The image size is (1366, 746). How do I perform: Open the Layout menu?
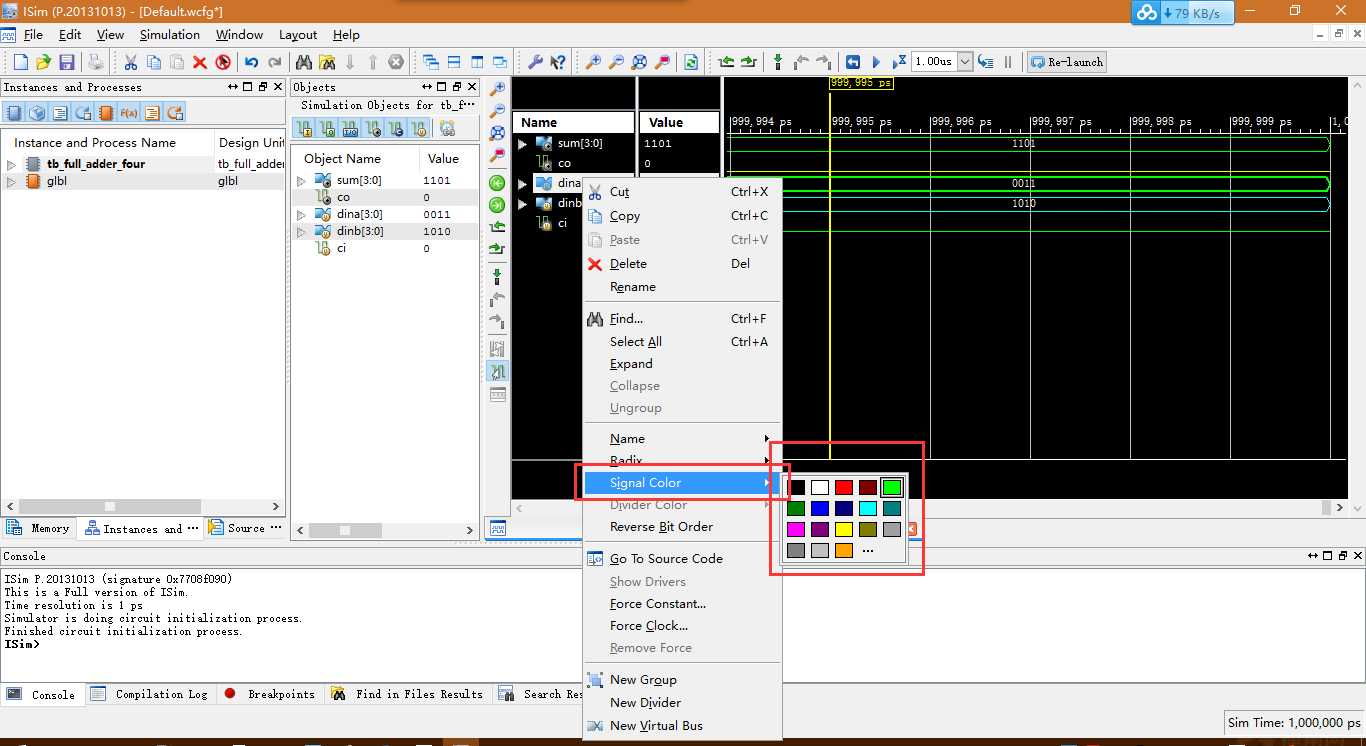[298, 34]
